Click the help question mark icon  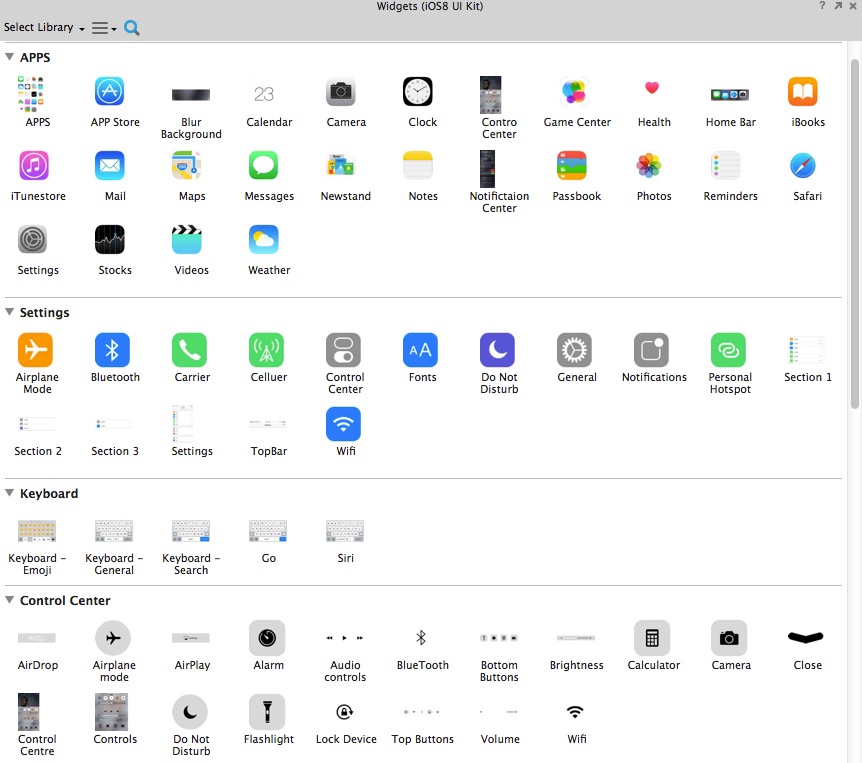click(822, 5)
